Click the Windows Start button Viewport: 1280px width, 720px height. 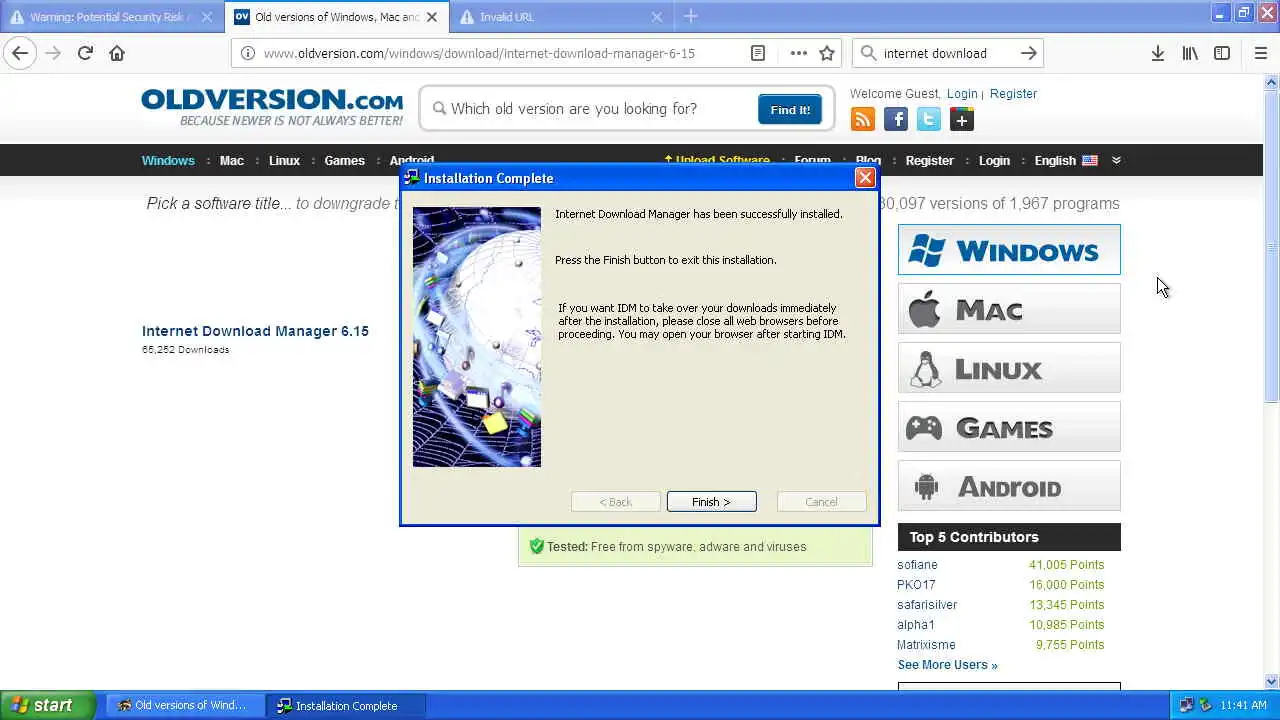tap(47, 705)
